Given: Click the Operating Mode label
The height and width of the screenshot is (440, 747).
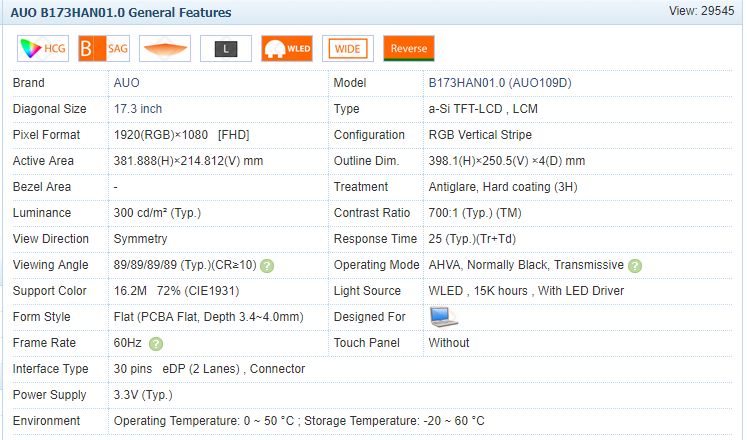Looking at the screenshot, I should pyautogui.click(x=376, y=265).
